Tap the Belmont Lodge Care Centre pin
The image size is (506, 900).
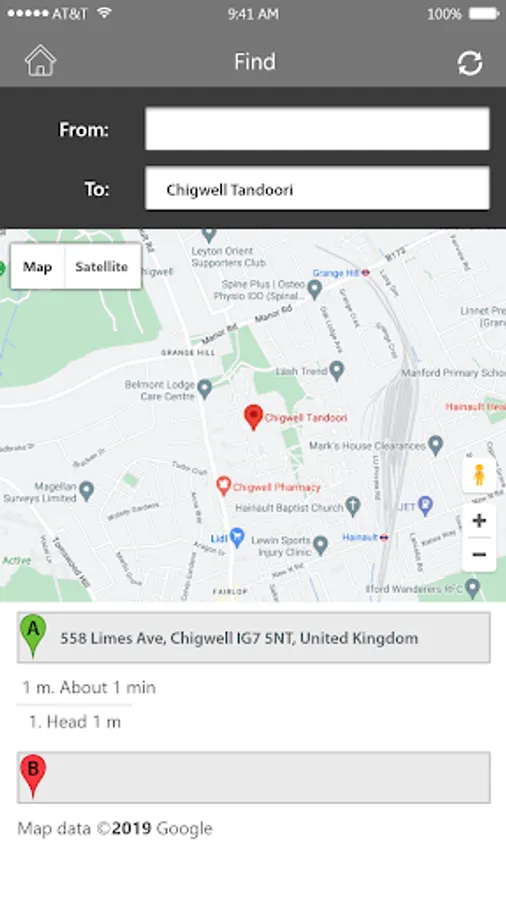pyautogui.click(x=204, y=389)
